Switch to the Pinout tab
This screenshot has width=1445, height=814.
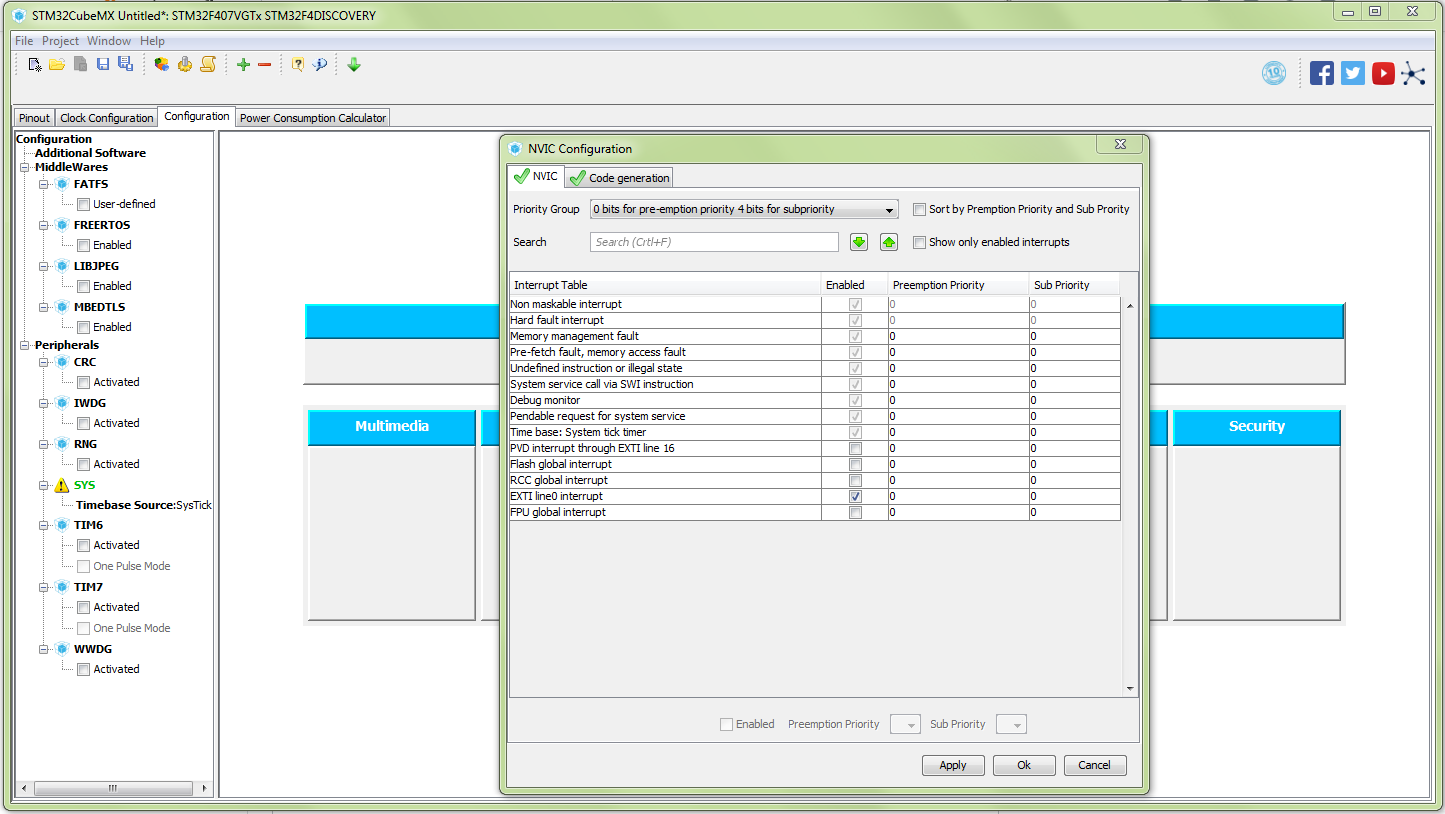point(35,118)
